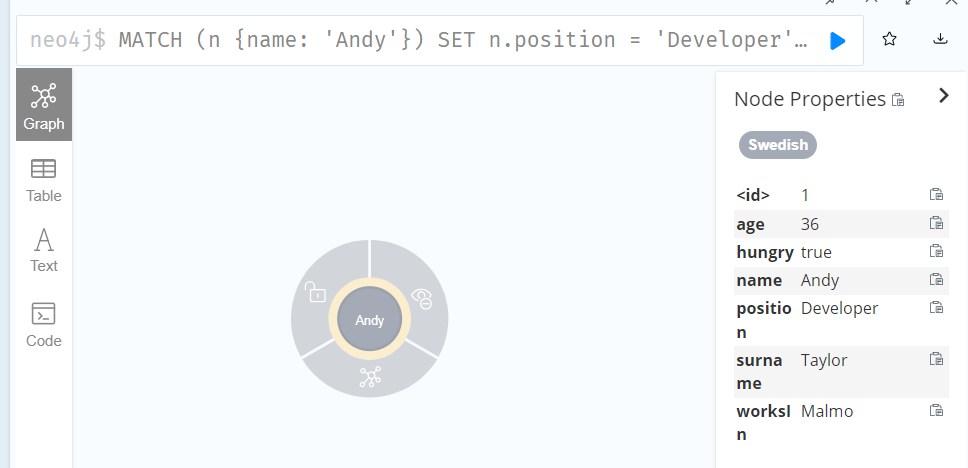Screen dimensions: 968x468
Task: Expand Andy node's child relationships
Action: pos(370,377)
